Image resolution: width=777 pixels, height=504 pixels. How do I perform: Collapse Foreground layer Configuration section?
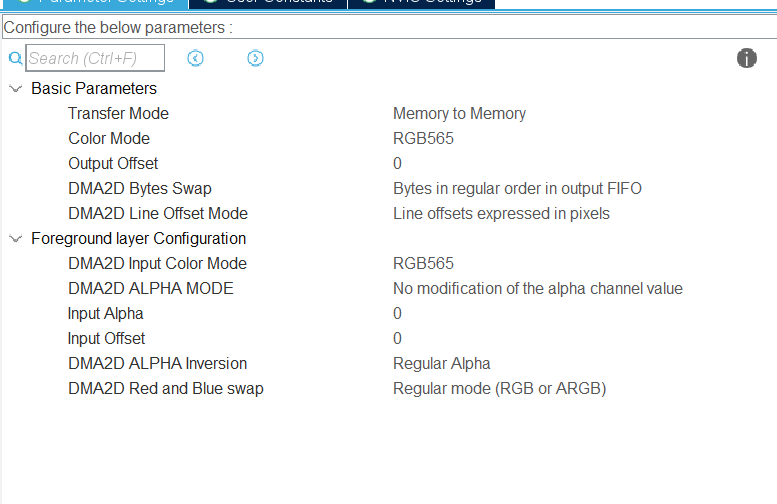[16, 239]
